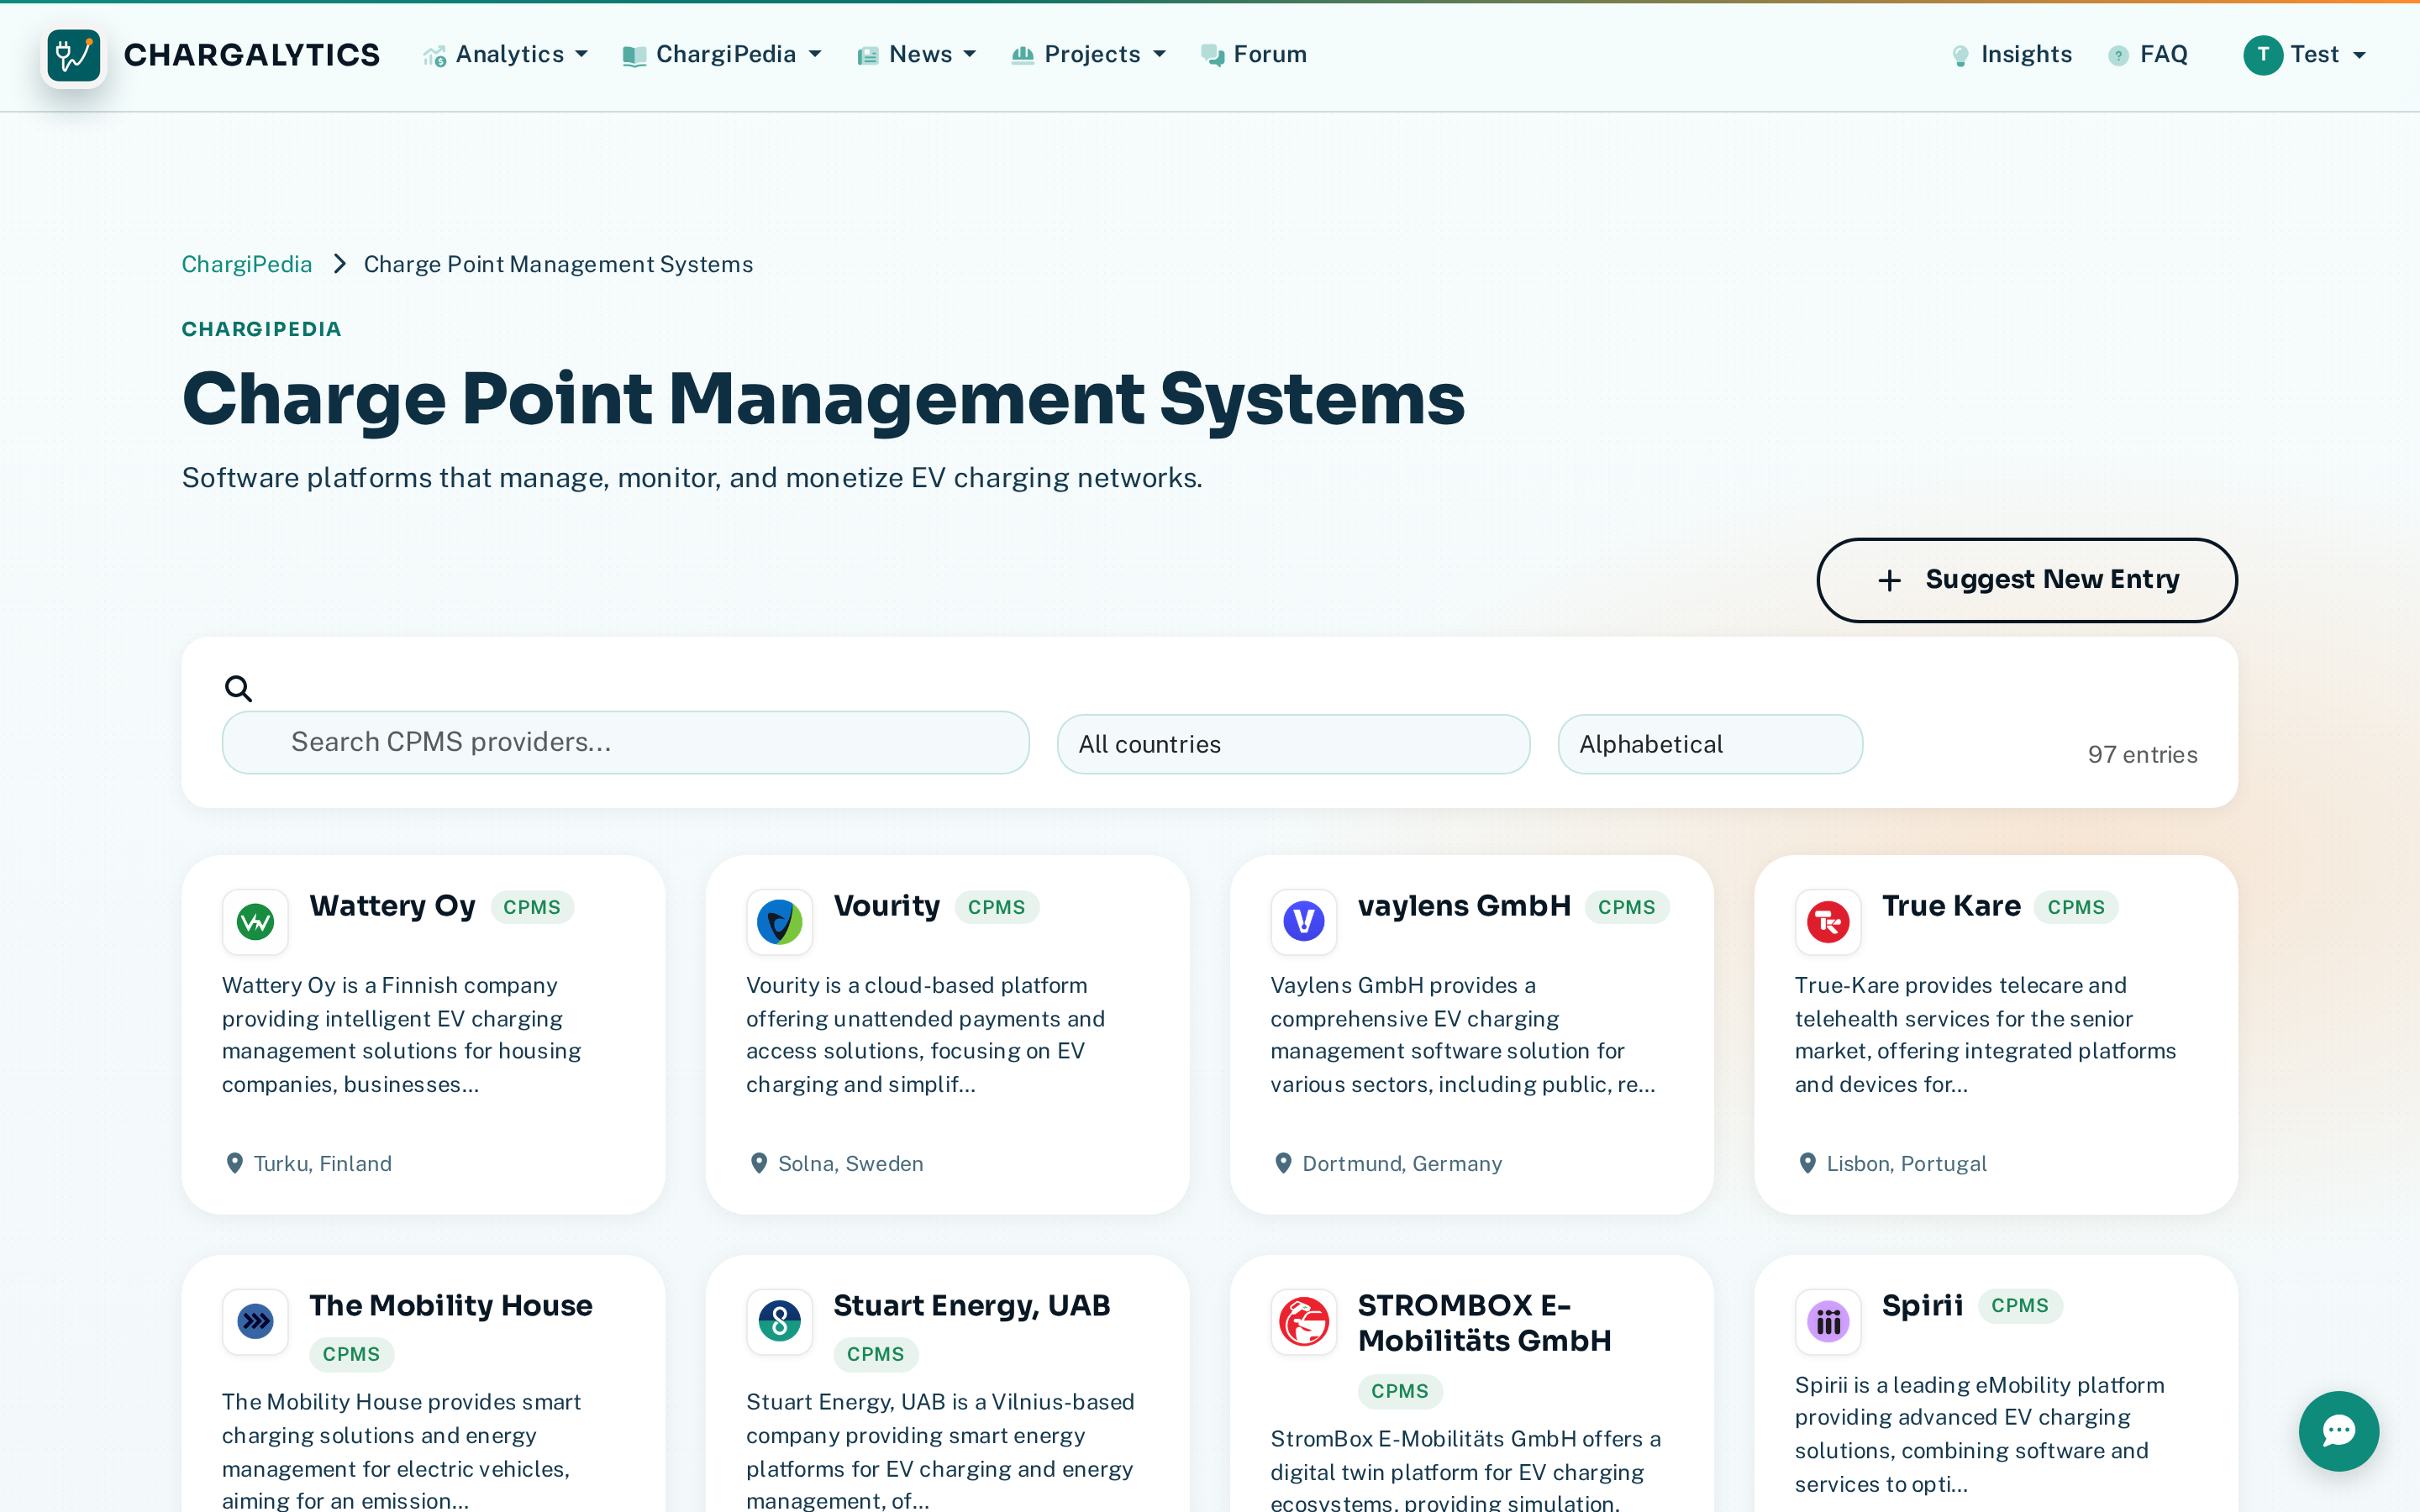This screenshot has height=1512, width=2420.
Task: Click the Vourity logo
Action: click(x=779, y=921)
